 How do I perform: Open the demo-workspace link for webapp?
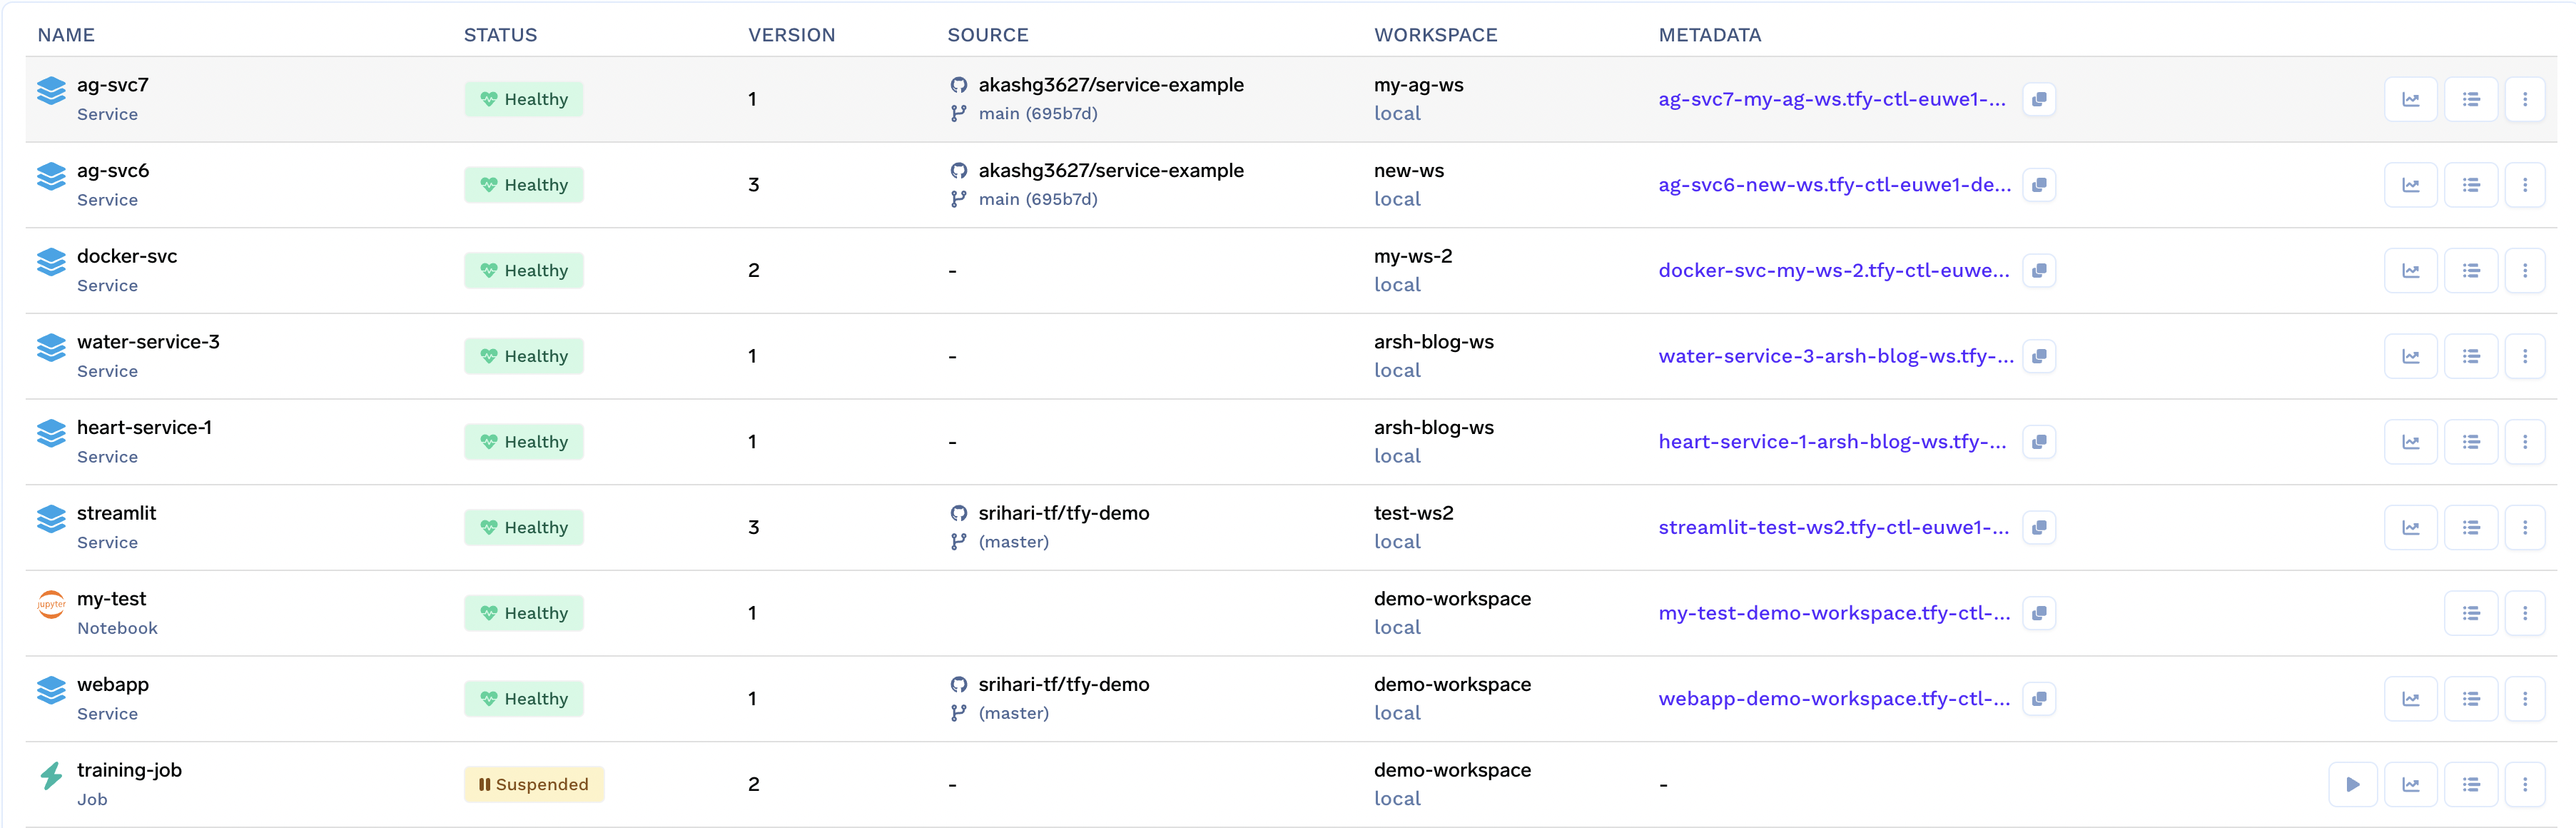(1451, 684)
